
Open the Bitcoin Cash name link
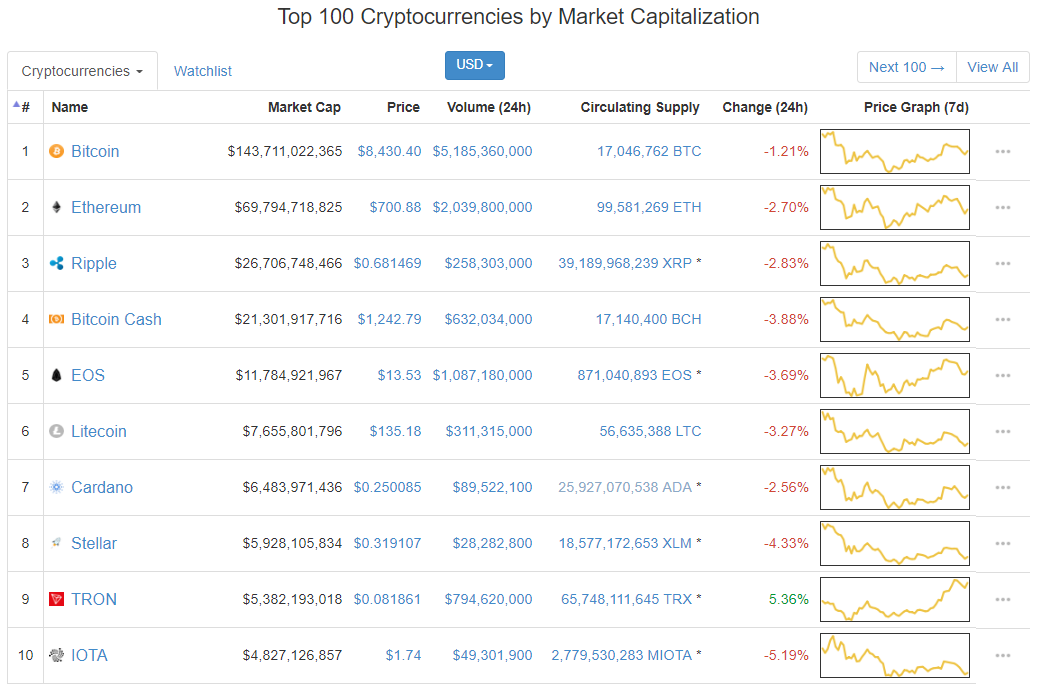click(x=116, y=319)
